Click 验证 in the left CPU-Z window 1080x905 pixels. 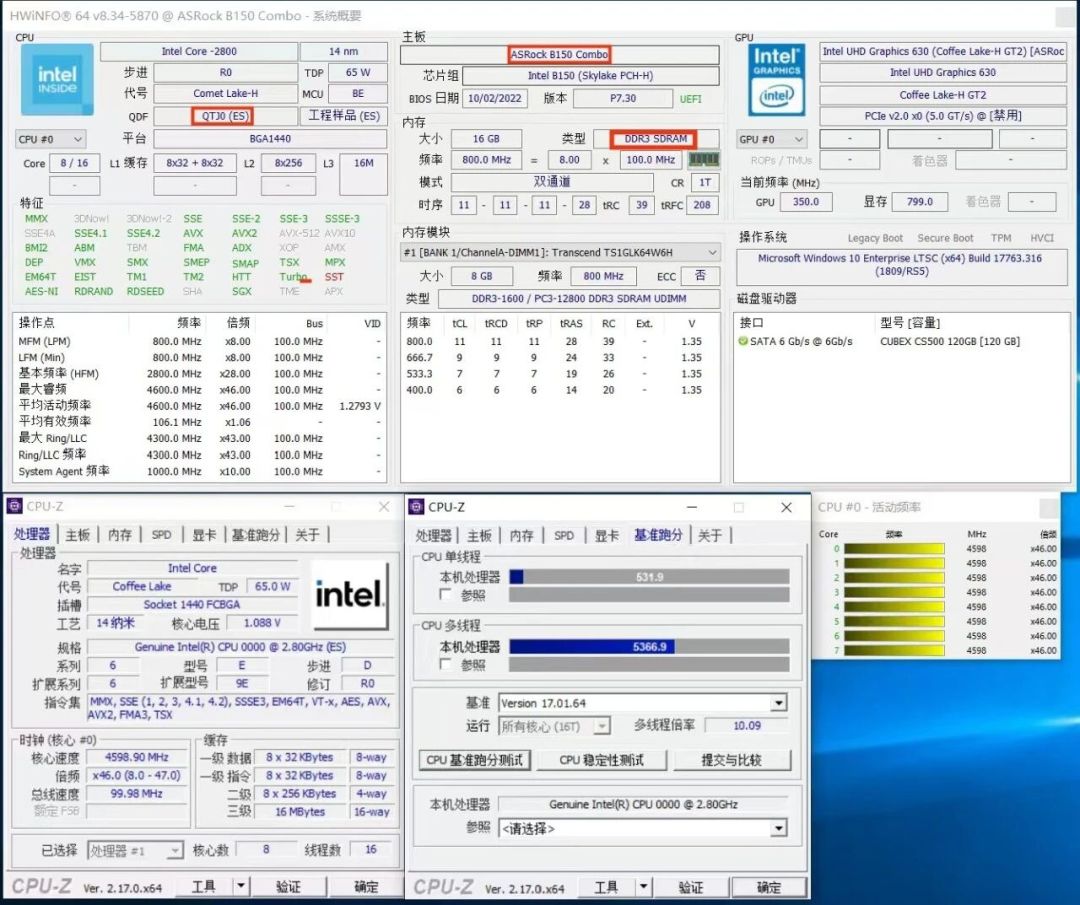(288, 886)
